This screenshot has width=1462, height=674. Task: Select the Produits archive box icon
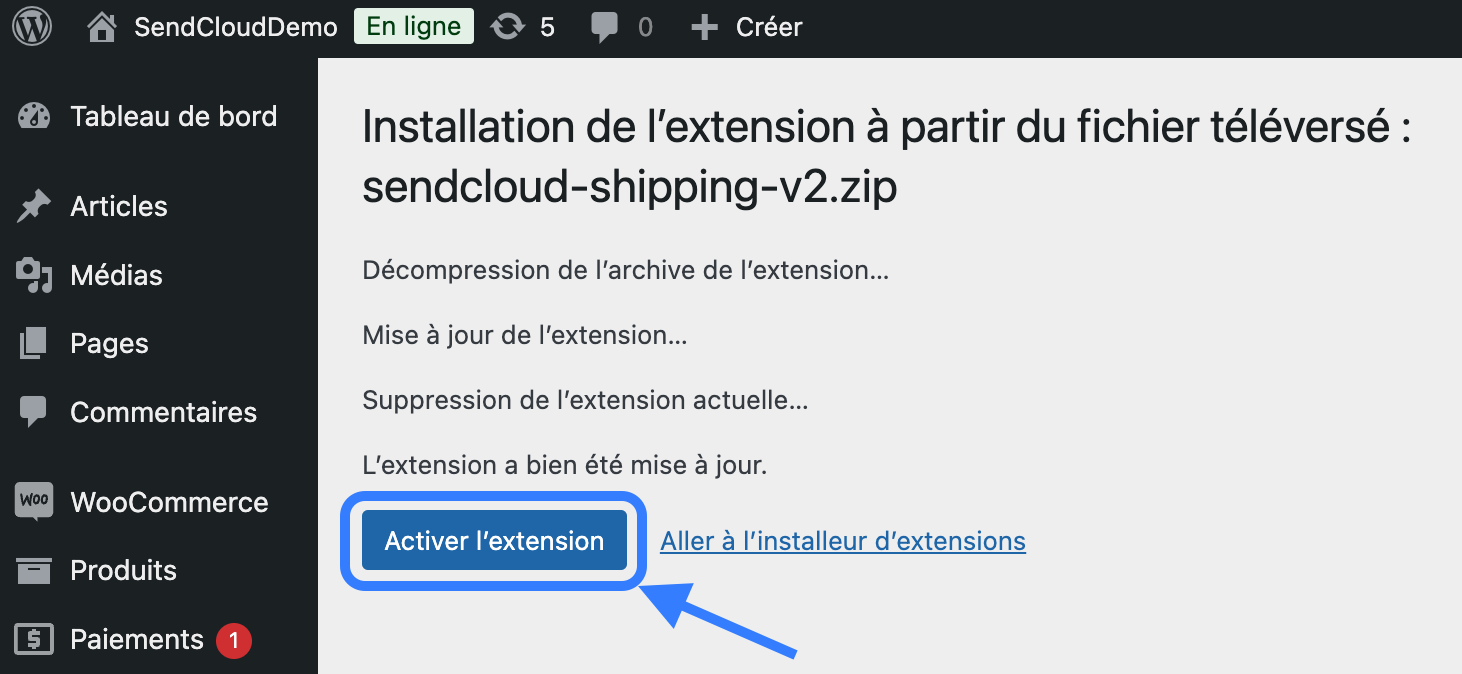[34, 570]
